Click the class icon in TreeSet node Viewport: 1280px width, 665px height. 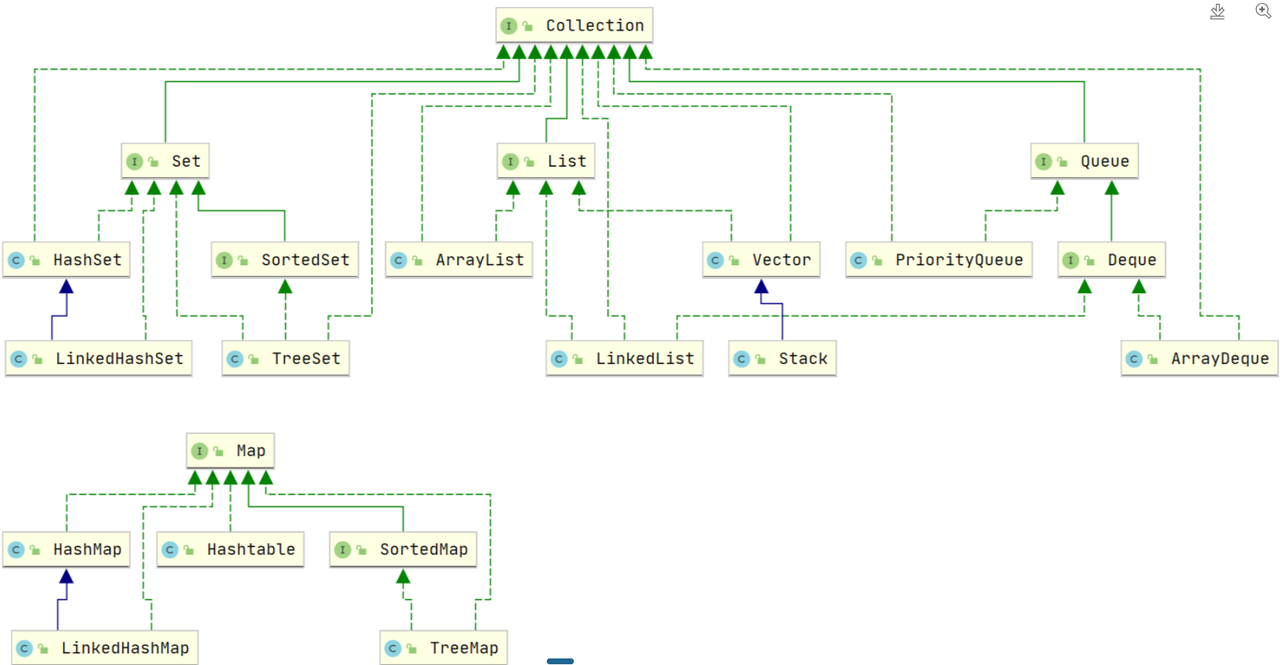pos(235,359)
